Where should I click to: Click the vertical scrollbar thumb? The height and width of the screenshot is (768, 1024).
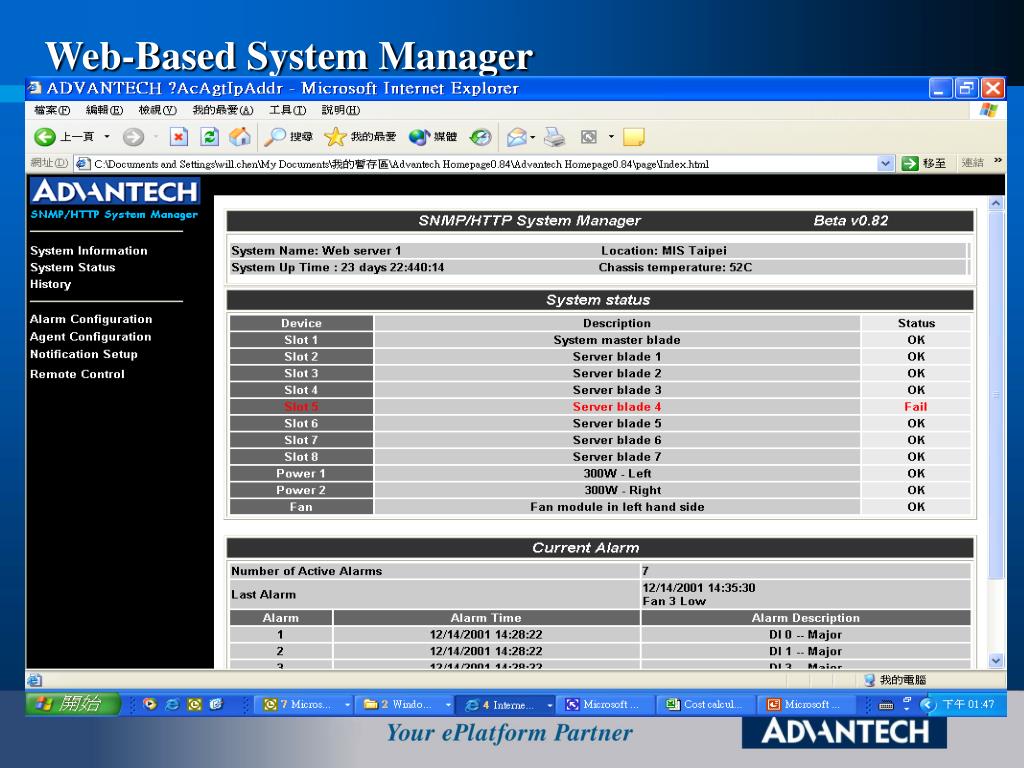click(x=995, y=394)
